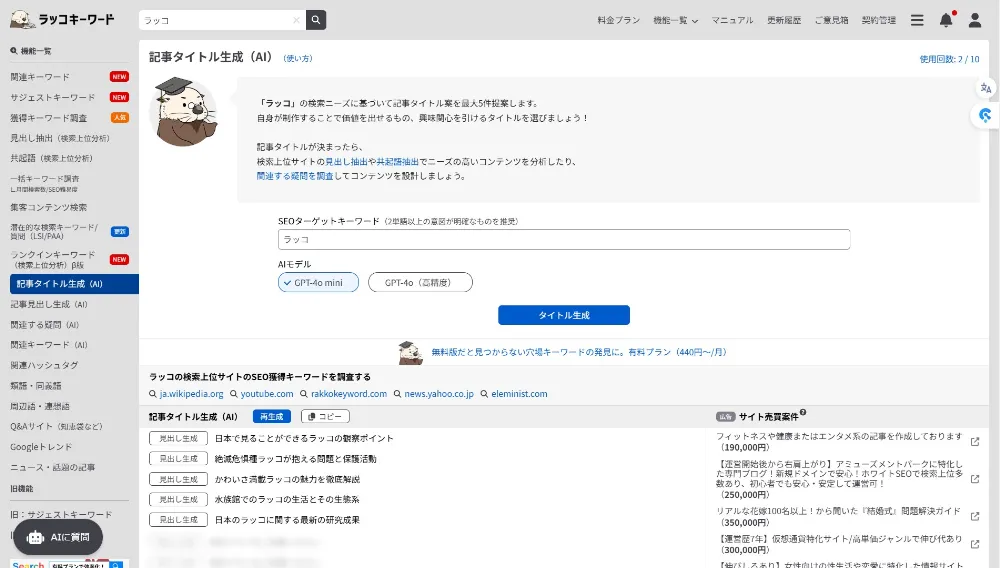
Task: Select GPT-4o mini model
Action: point(318,282)
